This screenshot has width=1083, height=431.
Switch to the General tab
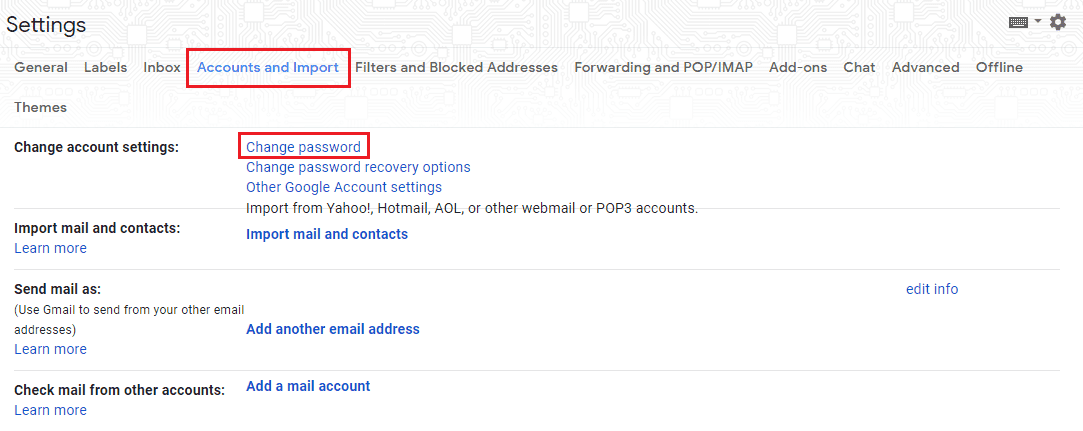click(x=41, y=68)
